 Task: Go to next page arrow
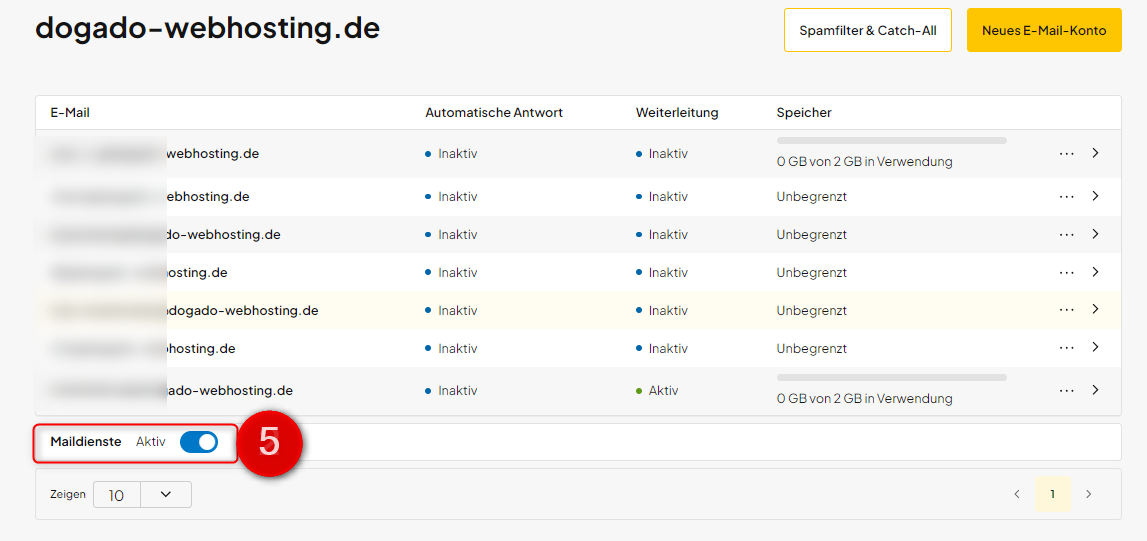(x=1088, y=494)
